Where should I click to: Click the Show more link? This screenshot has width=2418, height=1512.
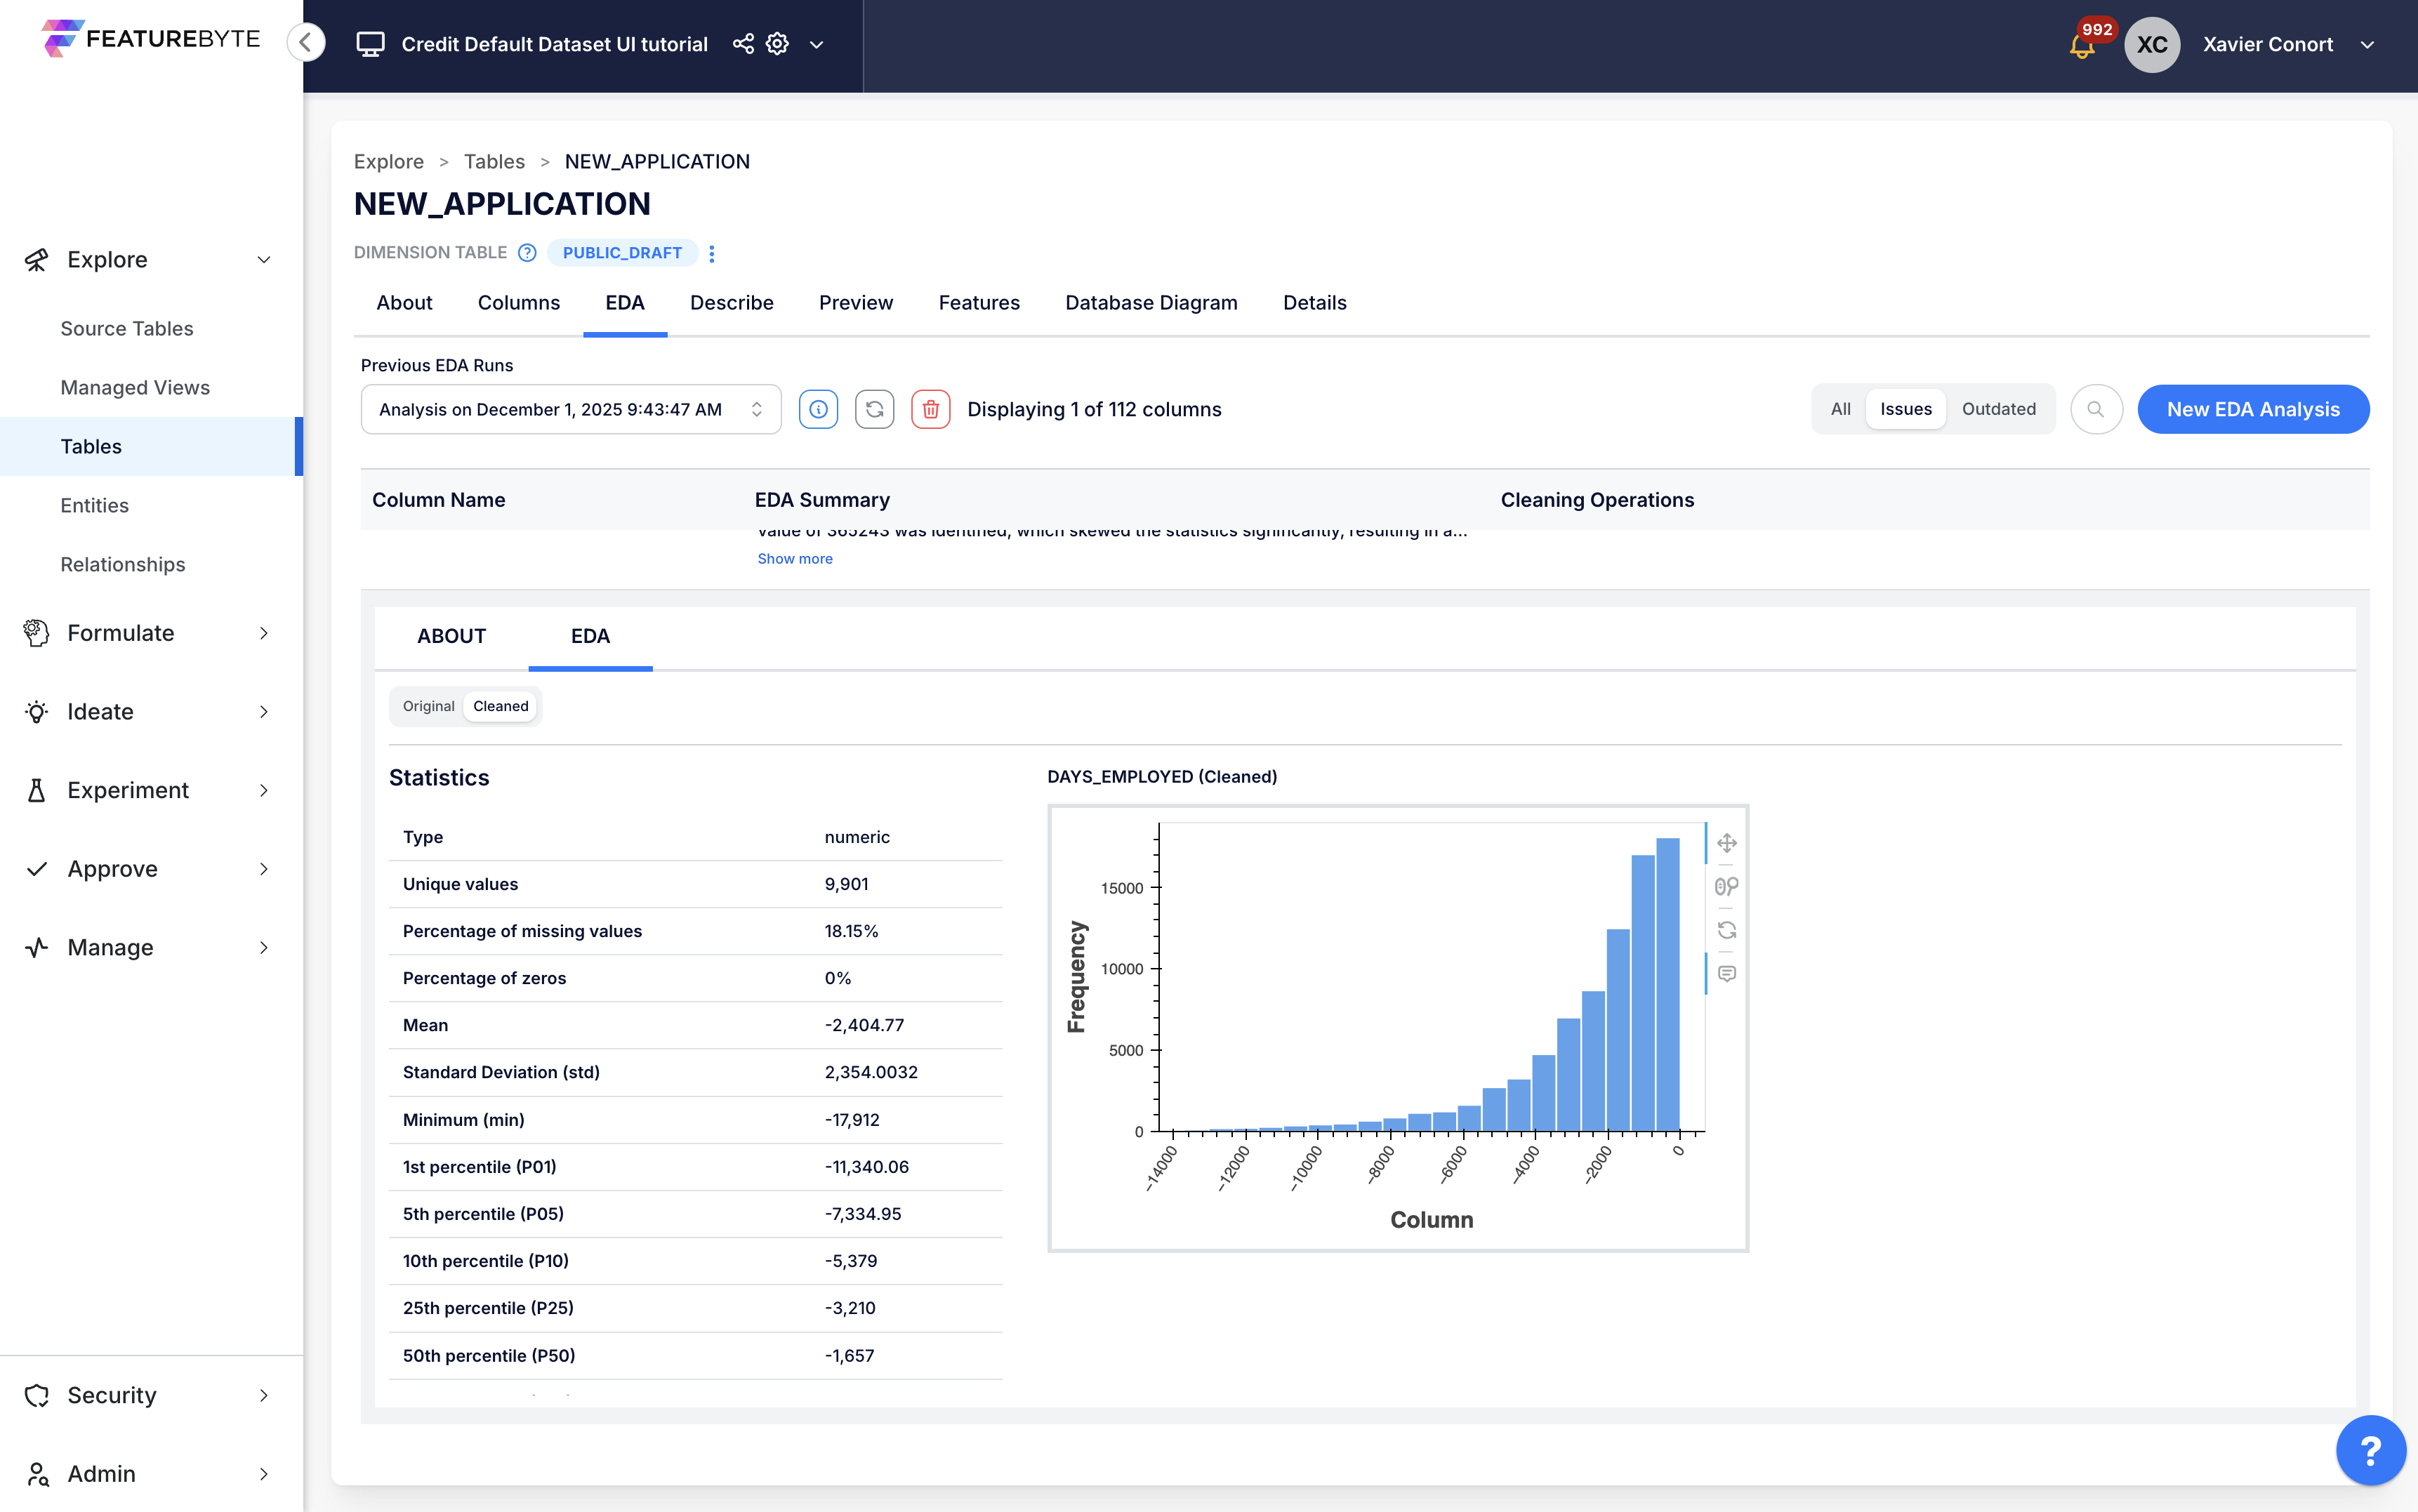coord(794,559)
